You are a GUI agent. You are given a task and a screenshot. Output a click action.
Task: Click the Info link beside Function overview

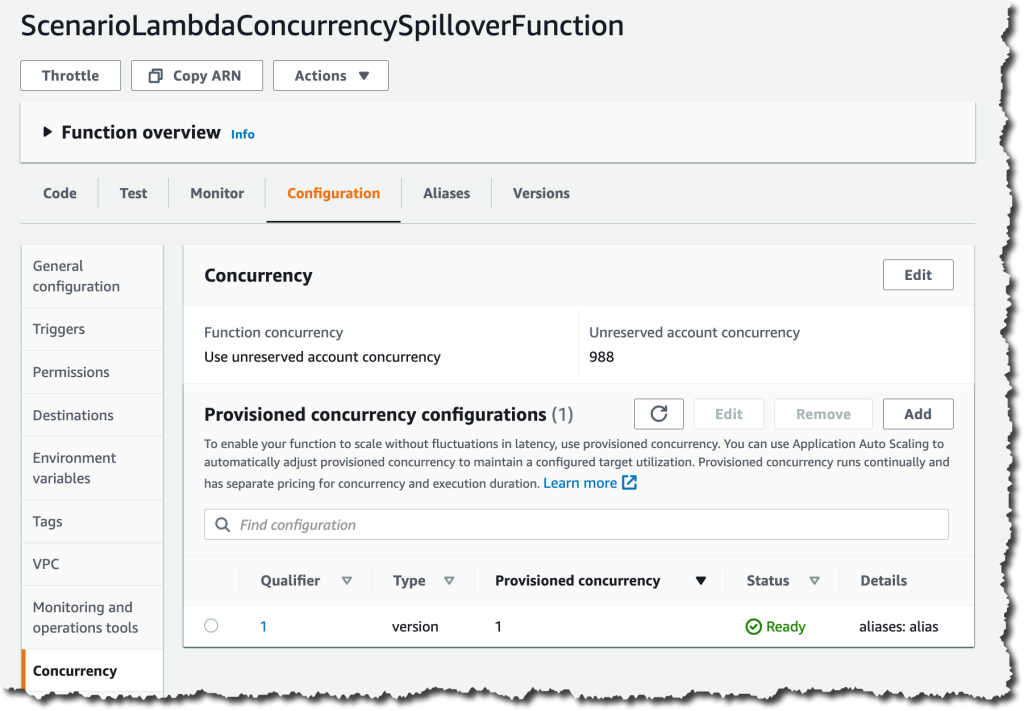pos(242,133)
